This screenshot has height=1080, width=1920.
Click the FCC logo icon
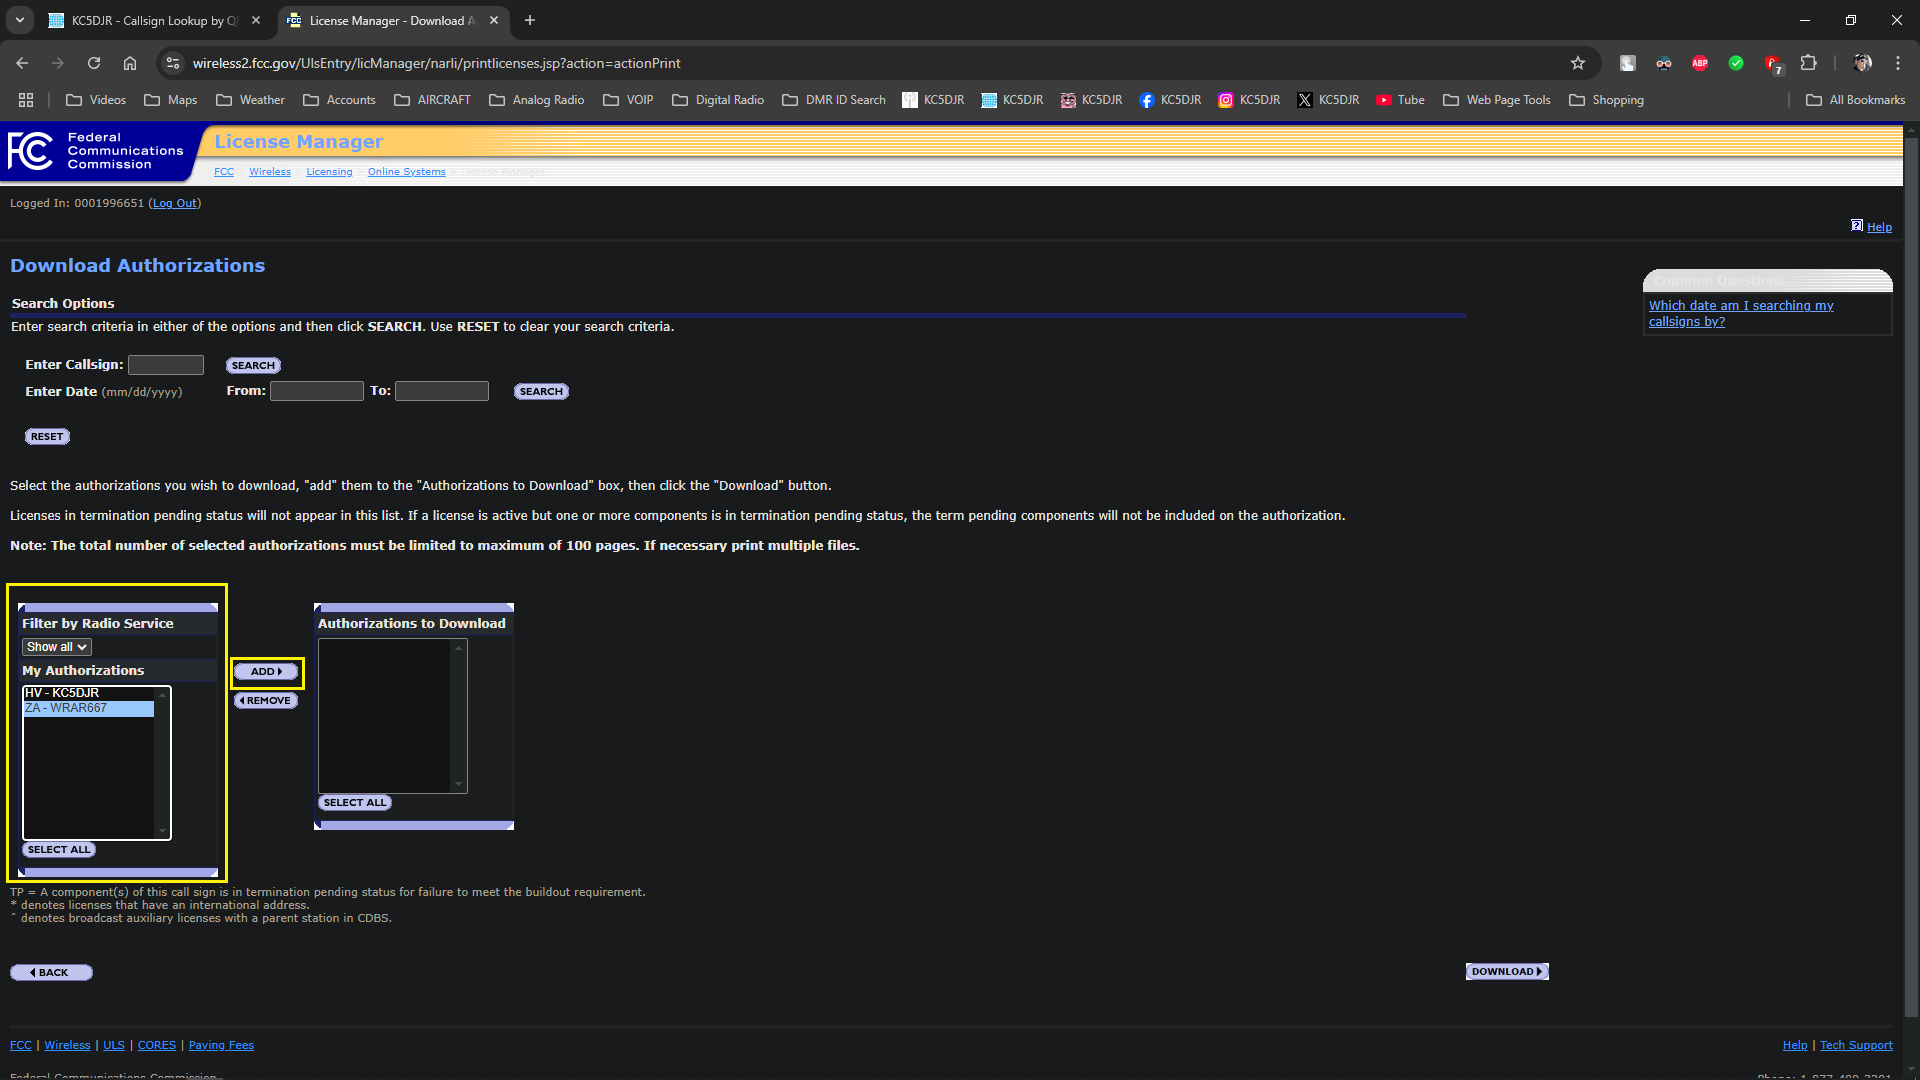30,152
